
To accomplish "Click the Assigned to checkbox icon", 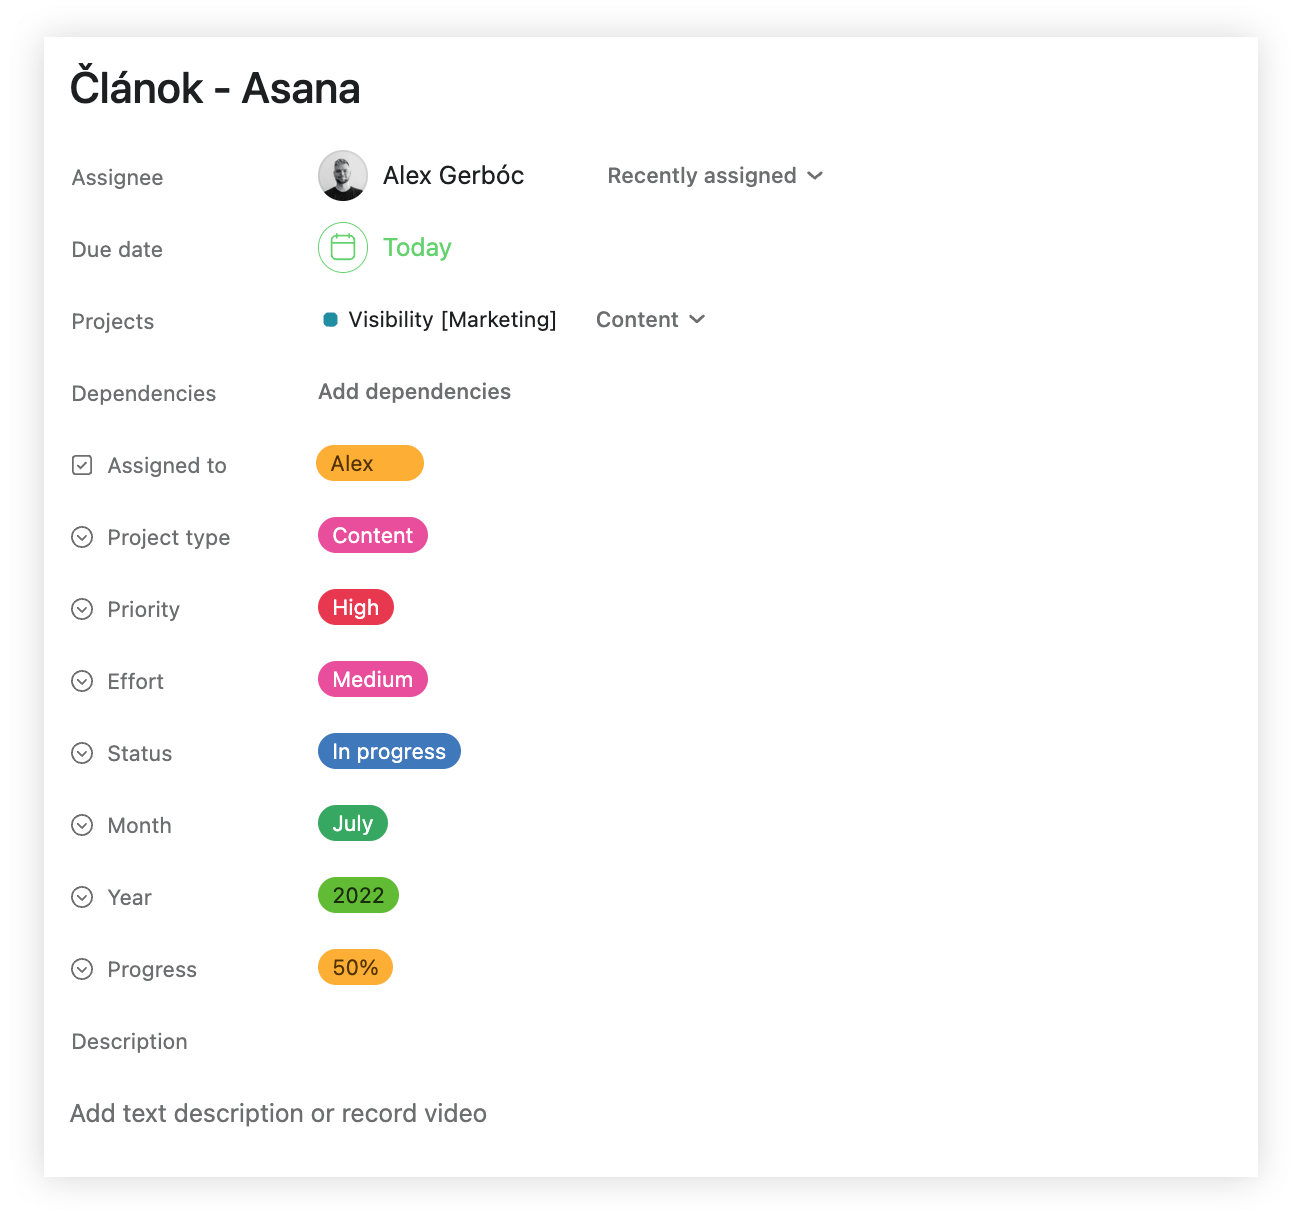I will pos(82,465).
